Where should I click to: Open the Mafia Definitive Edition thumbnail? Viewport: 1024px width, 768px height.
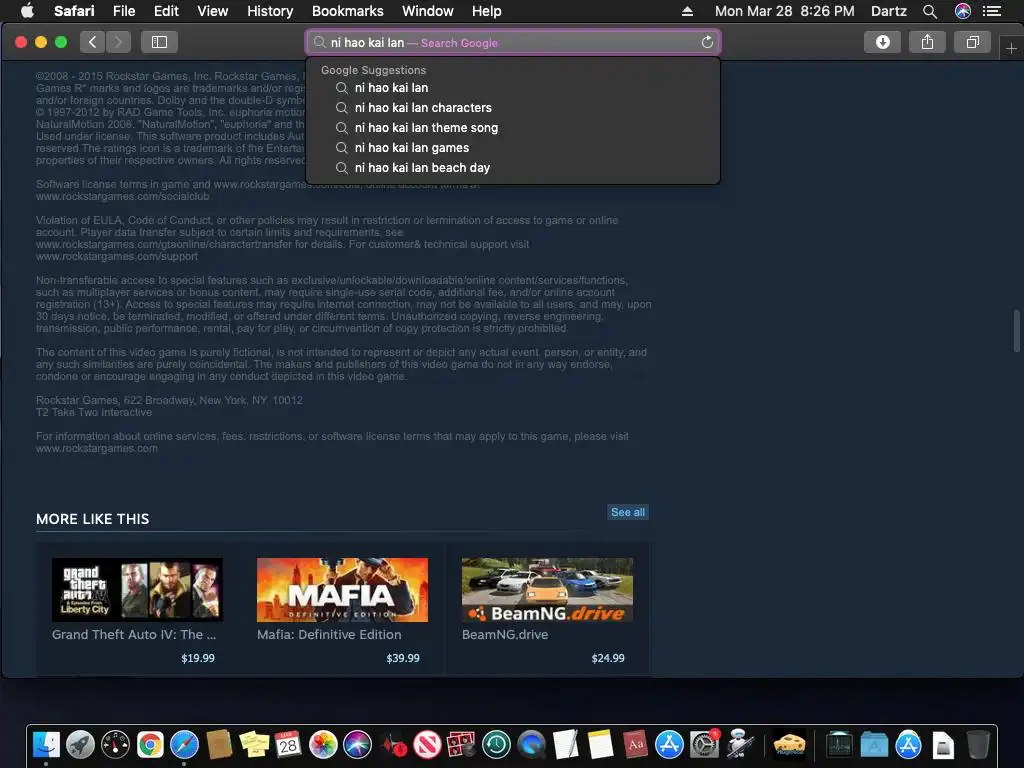(x=342, y=590)
